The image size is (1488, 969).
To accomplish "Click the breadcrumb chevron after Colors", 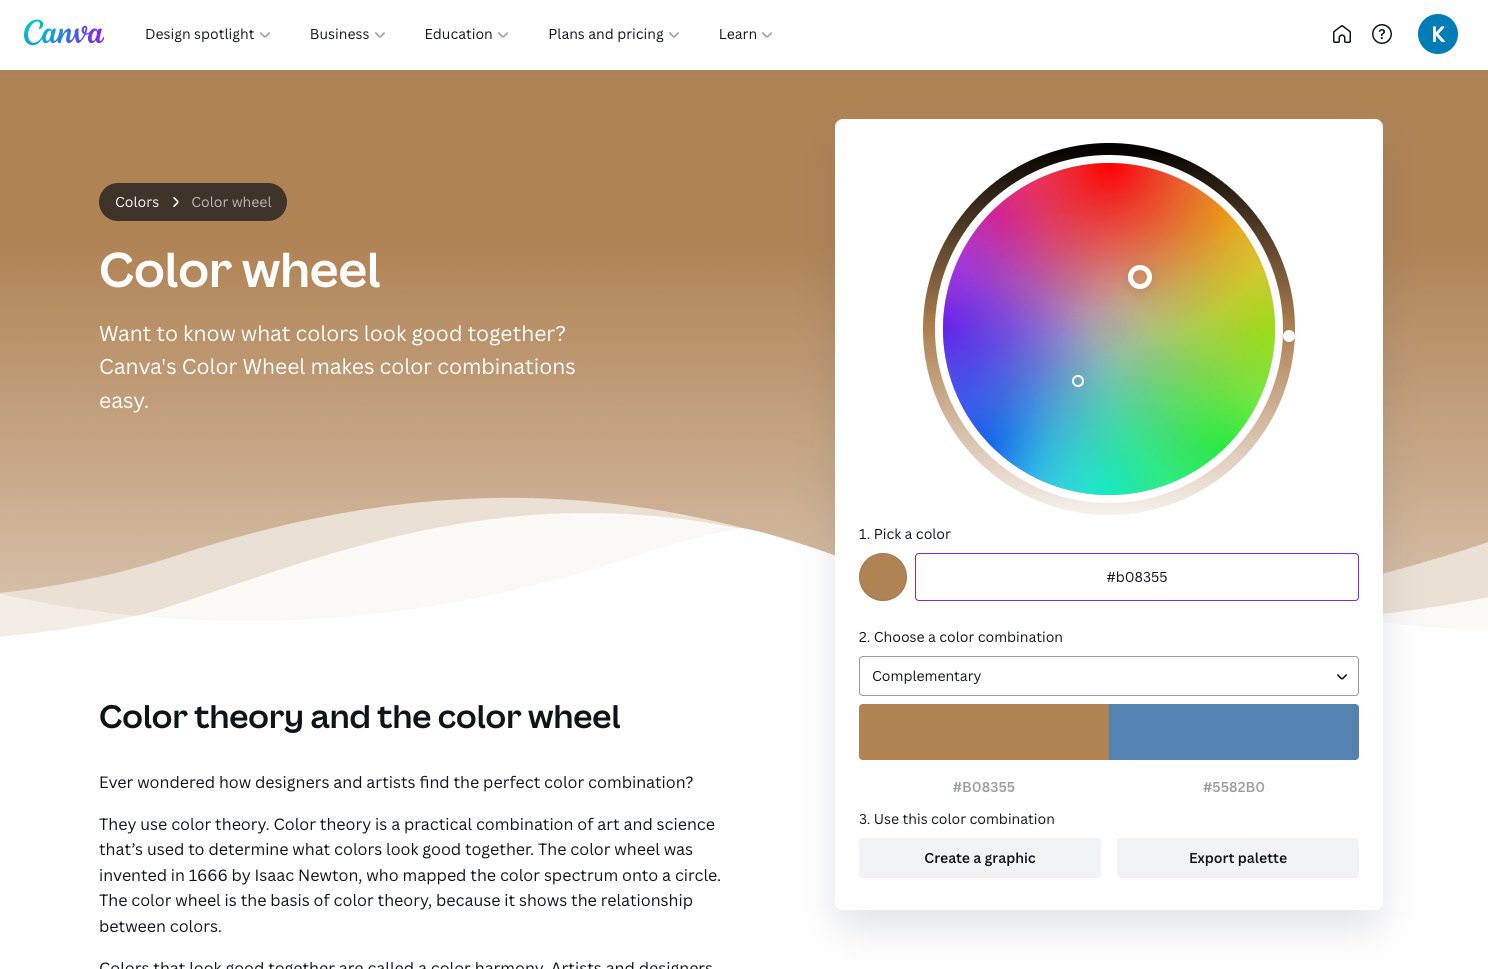I will 176,202.
